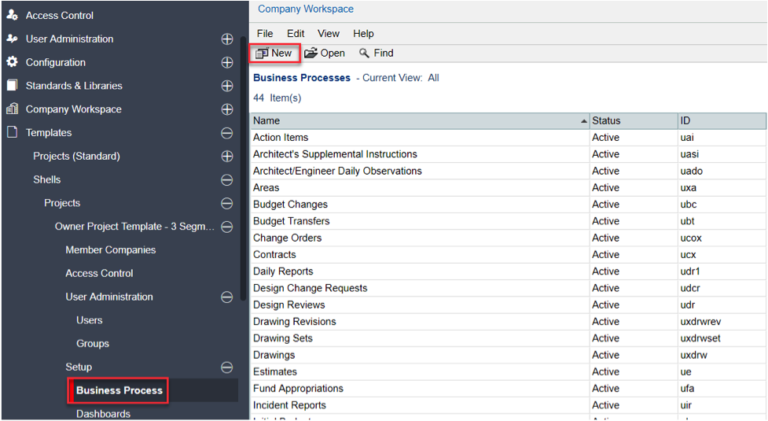Viewport: 768px width, 421px height.
Task: Click the Find magnifier toolbar button
Action: coord(376,53)
